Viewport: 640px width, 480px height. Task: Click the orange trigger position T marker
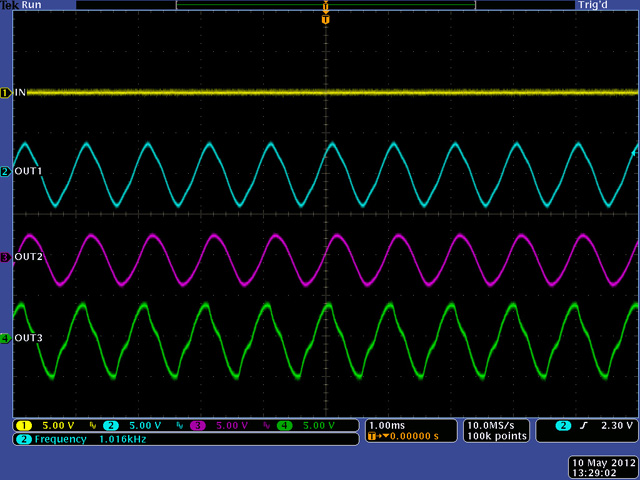325,19
